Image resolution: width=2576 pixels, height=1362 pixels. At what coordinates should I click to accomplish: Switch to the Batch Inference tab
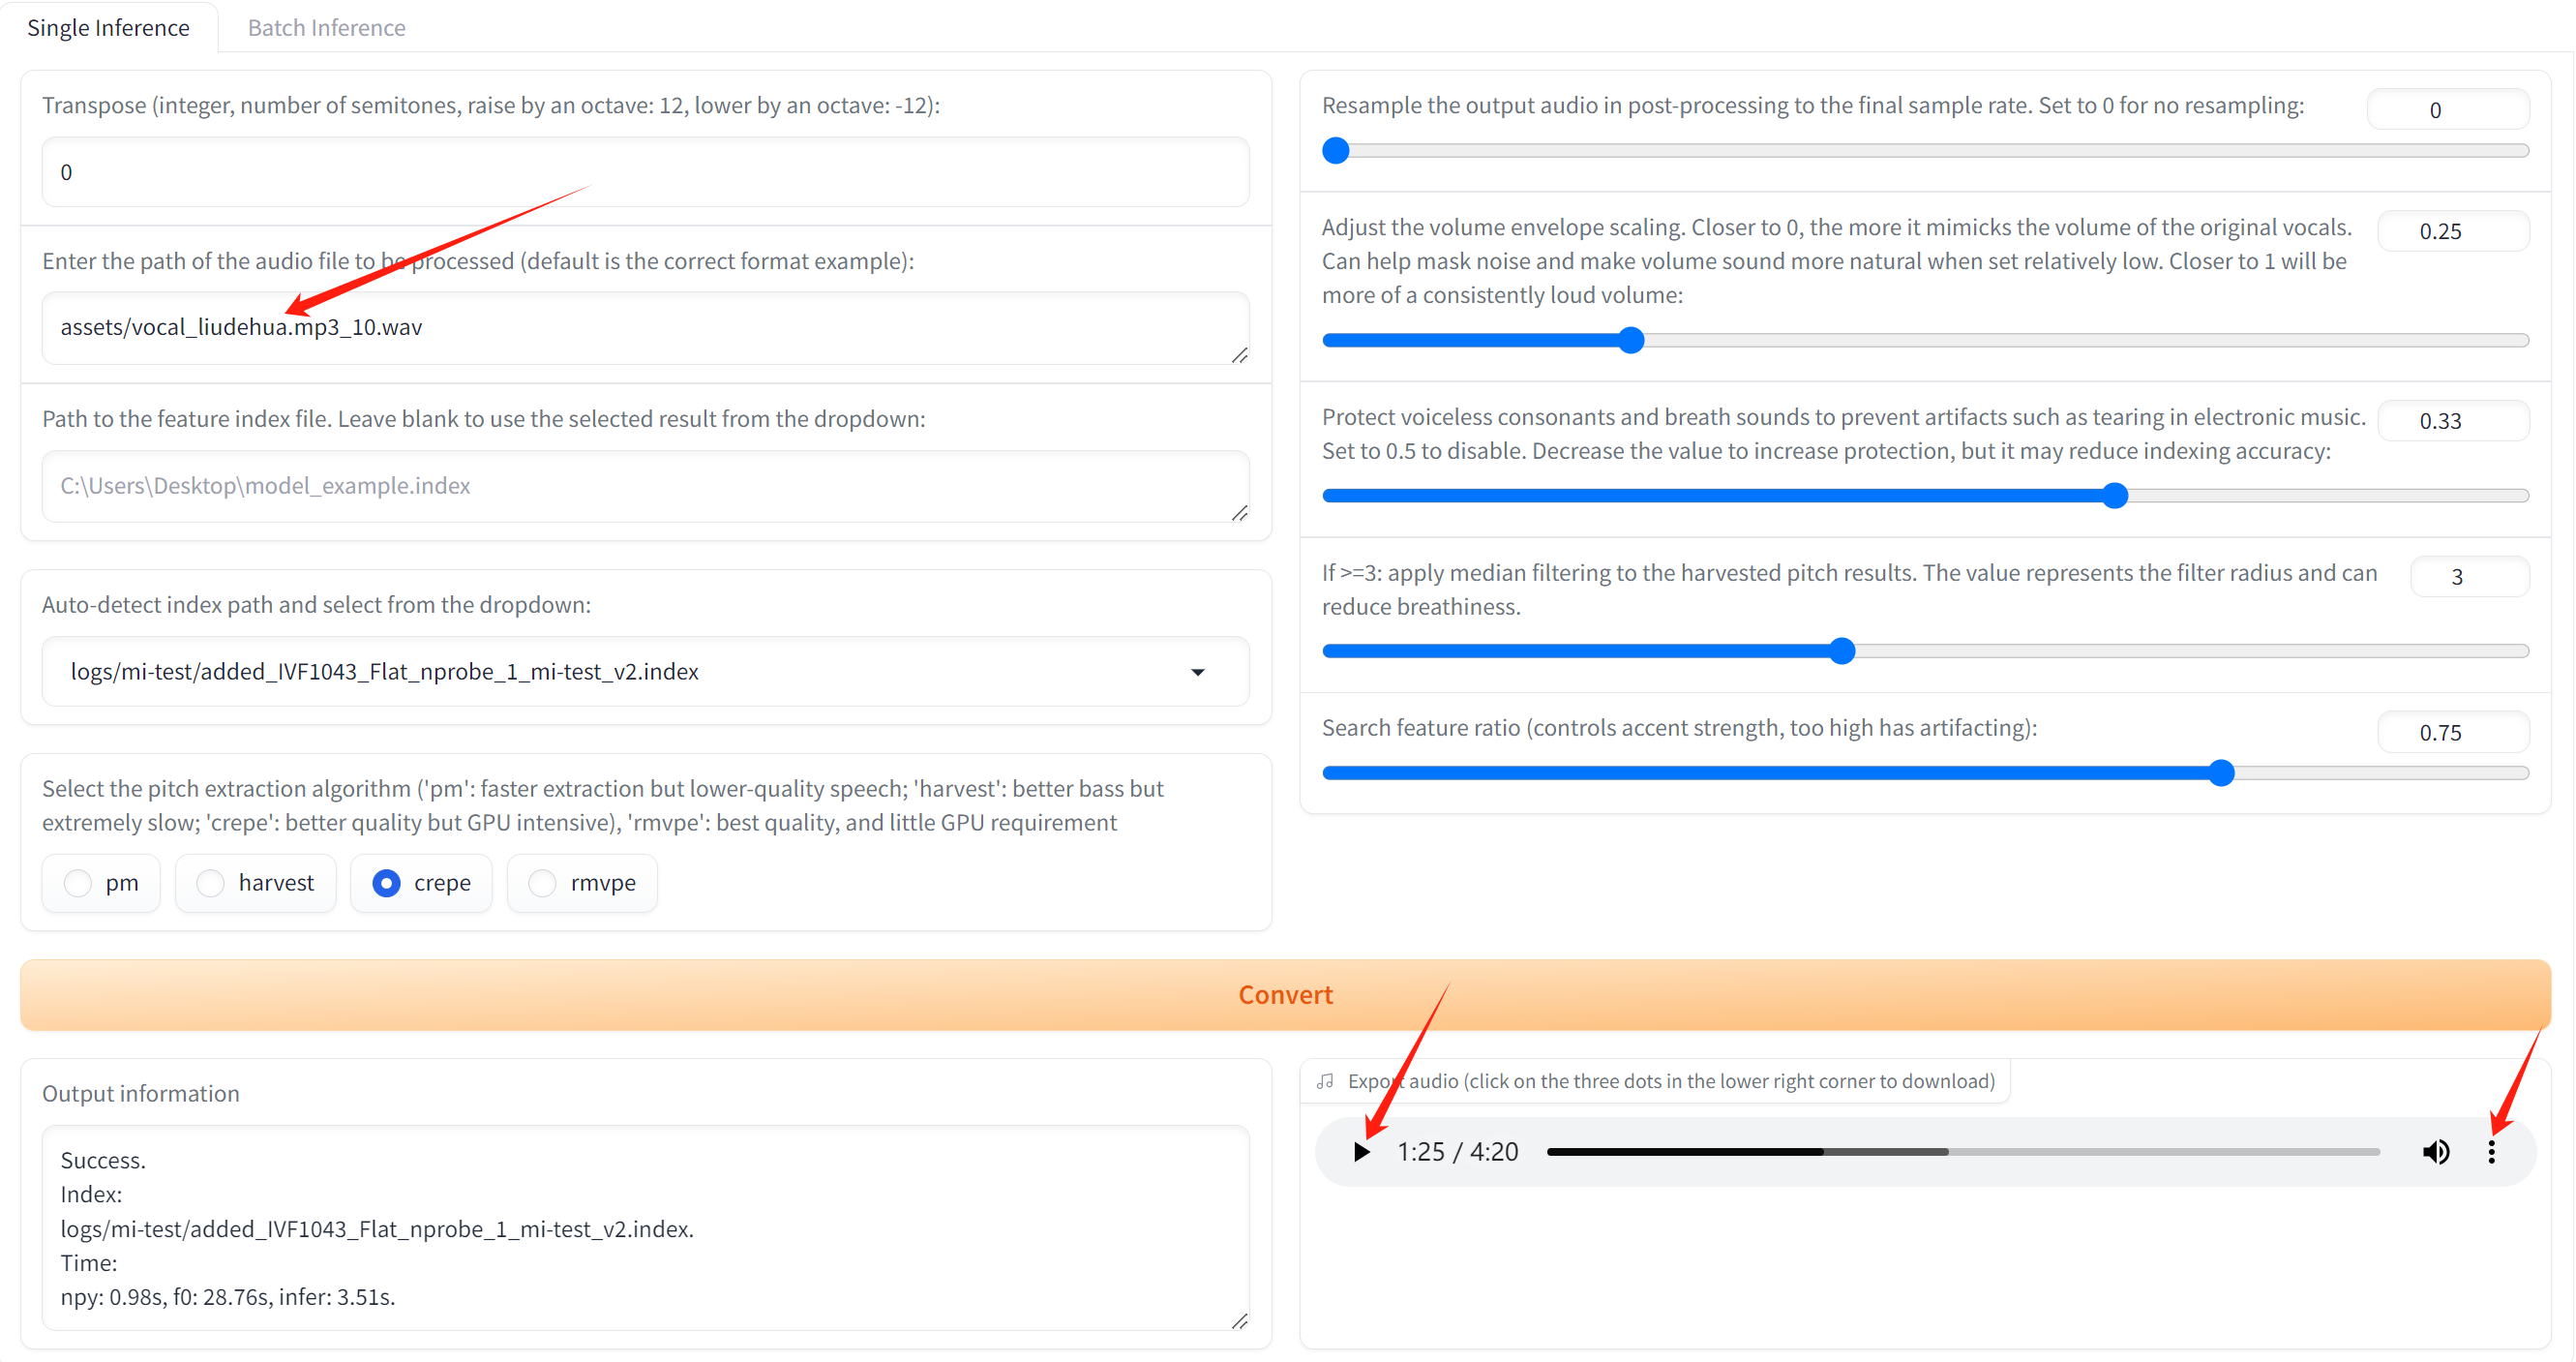coord(326,28)
